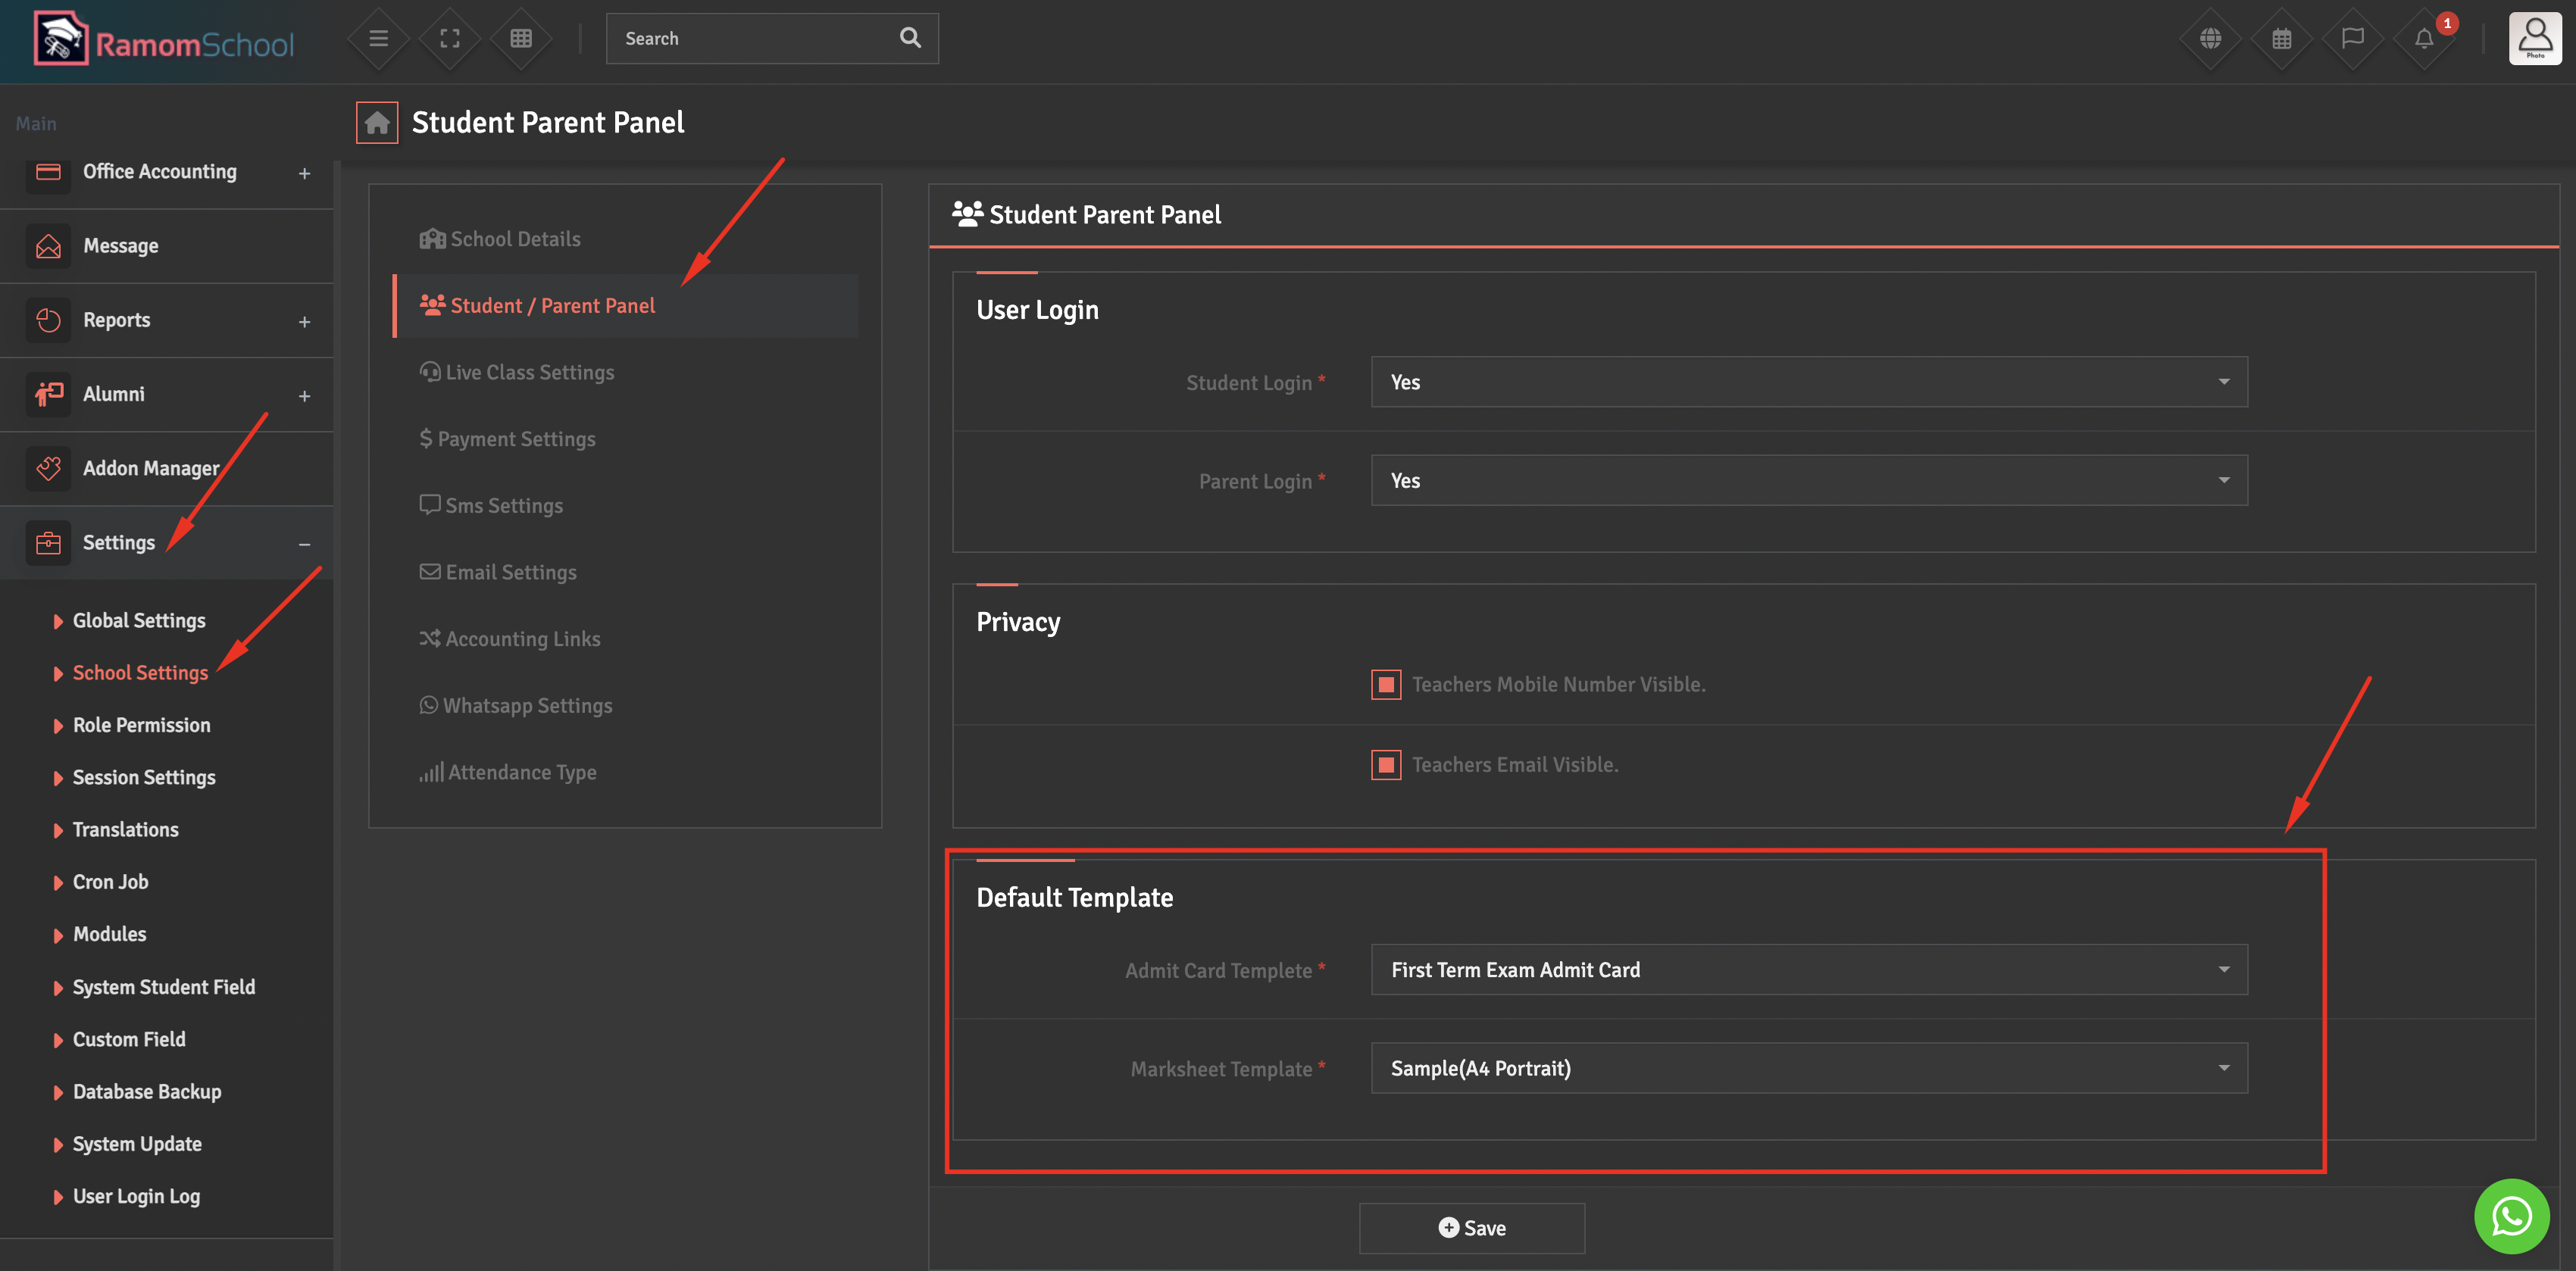Select Student / Parent Panel tab
The image size is (2576, 1271).
[x=626, y=306]
